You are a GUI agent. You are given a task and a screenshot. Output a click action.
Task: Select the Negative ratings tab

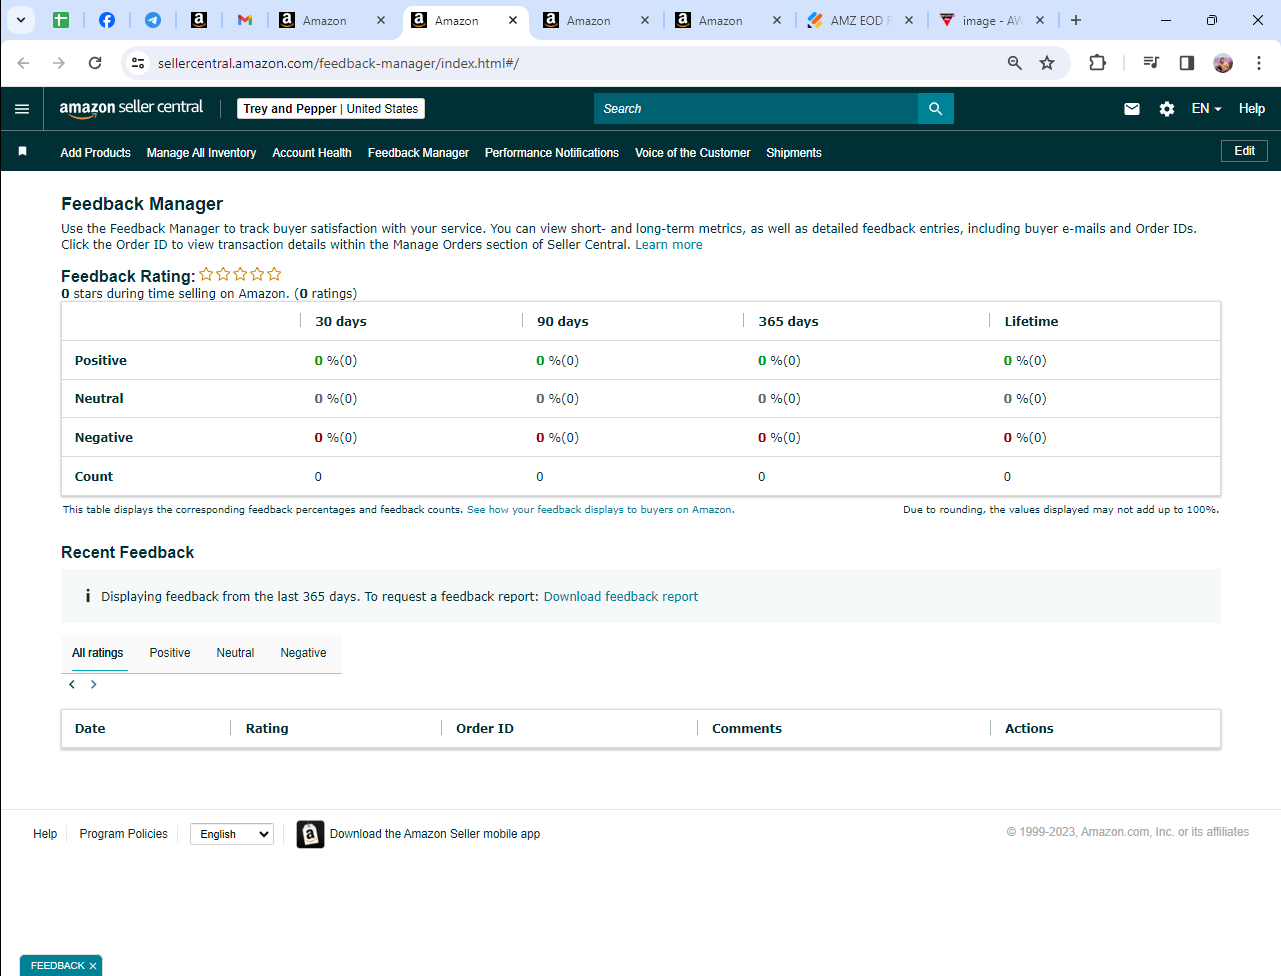303,653
